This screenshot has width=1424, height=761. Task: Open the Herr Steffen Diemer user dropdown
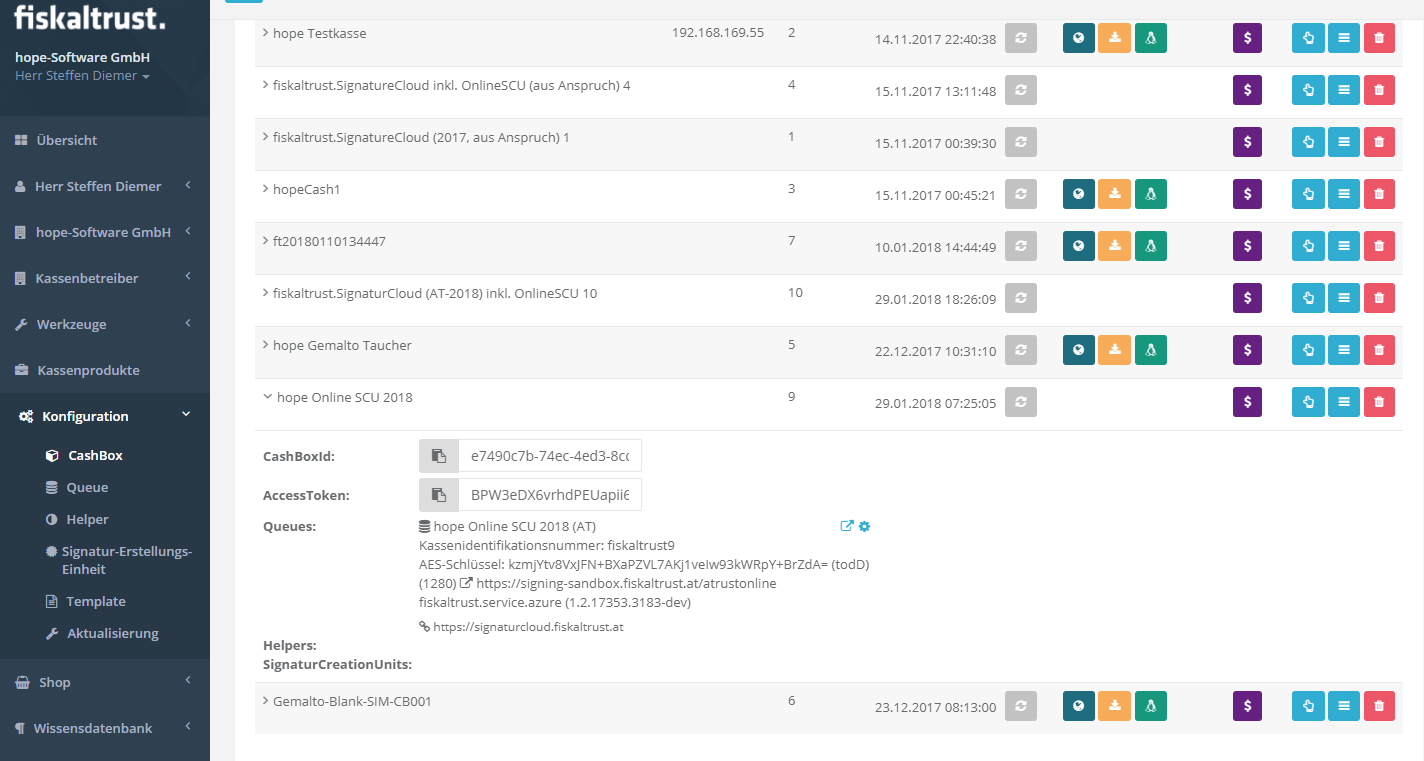point(83,76)
